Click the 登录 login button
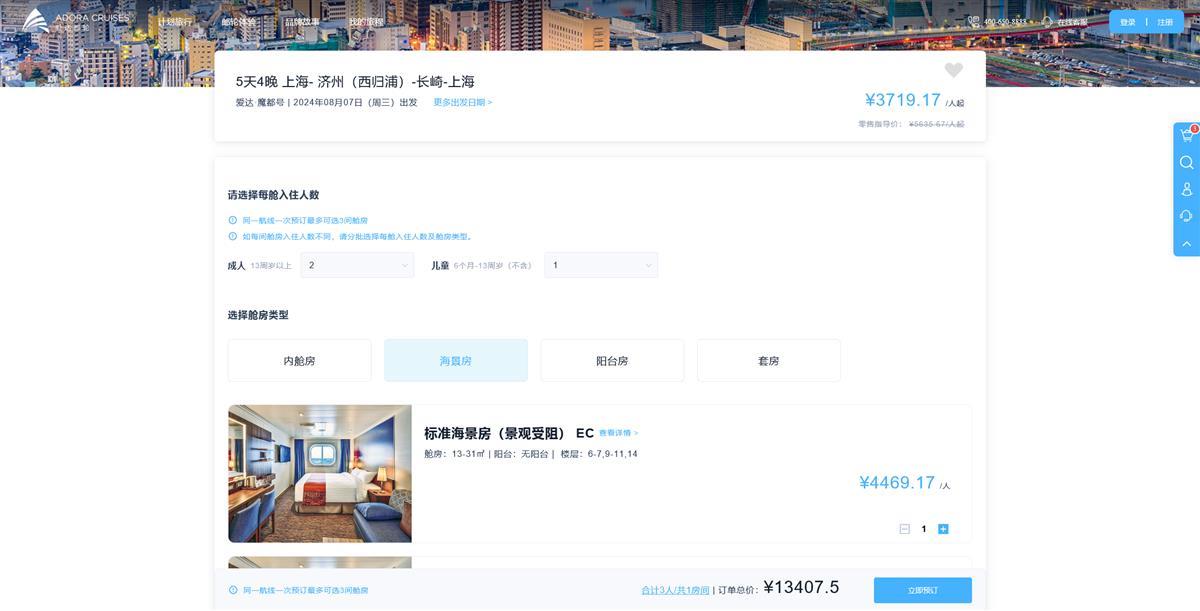Viewport: 1200px width, 611px height. [1127, 22]
